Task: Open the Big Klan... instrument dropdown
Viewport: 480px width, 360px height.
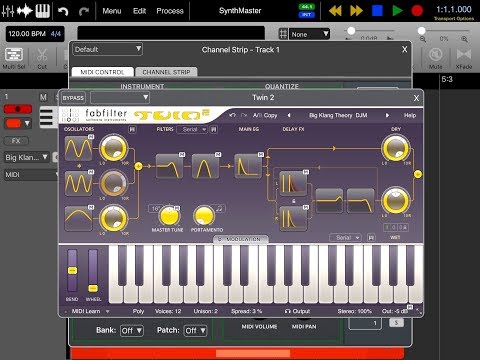Action: click(26, 157)
